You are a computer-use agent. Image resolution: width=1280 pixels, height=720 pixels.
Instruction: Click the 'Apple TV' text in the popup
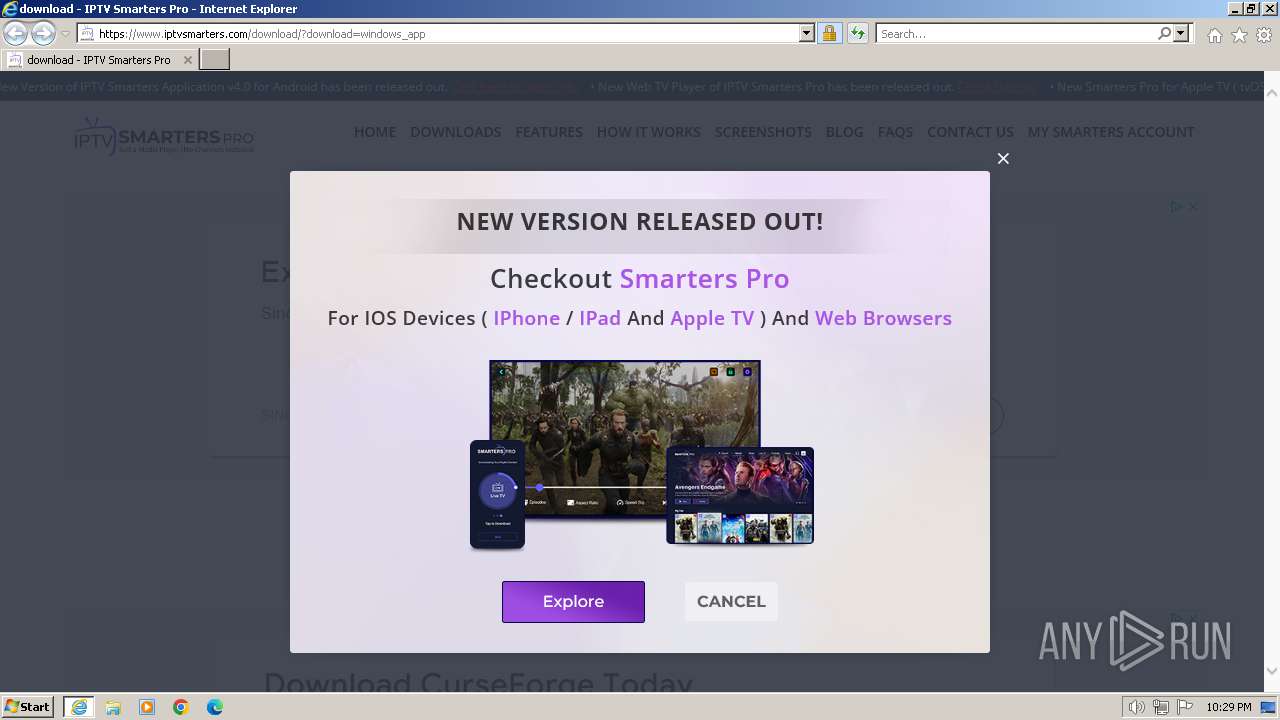(x=712, y=318)
